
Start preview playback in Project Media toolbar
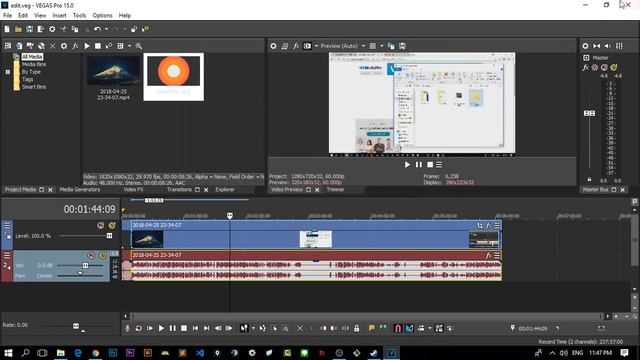(87, 46)
